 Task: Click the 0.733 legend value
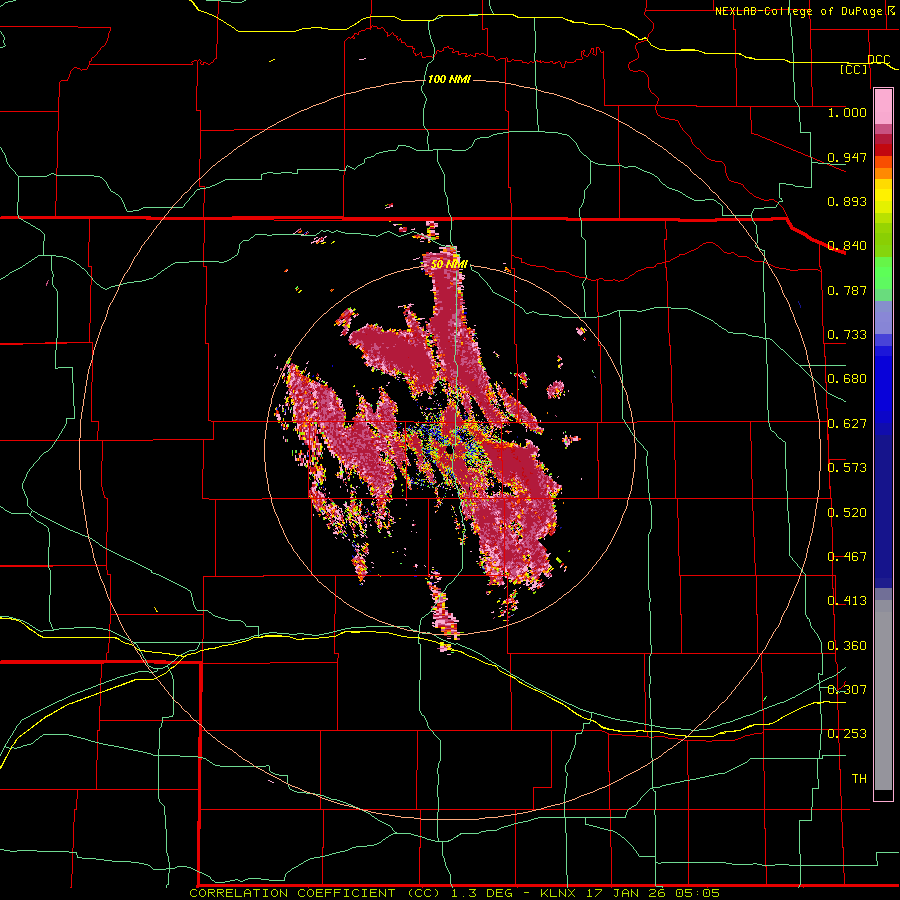click(x=847, y=335)
